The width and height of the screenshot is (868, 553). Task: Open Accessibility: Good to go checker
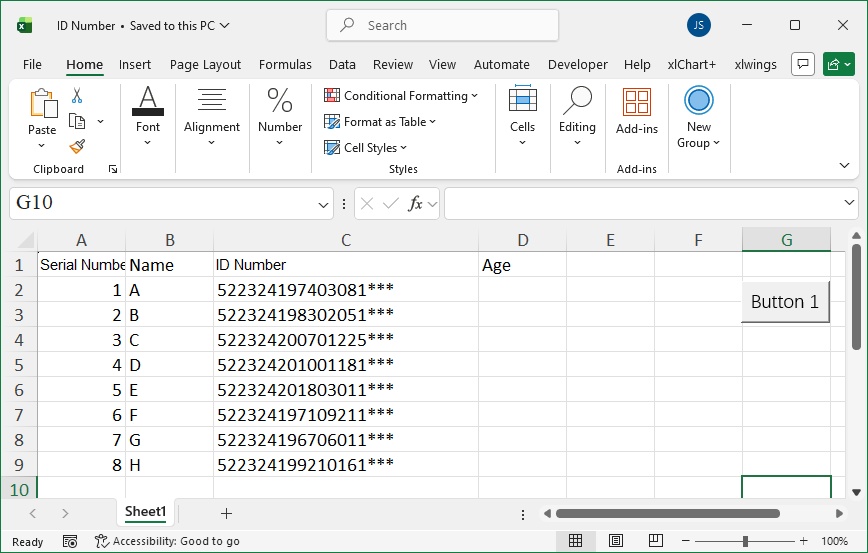tap(167, 541)
